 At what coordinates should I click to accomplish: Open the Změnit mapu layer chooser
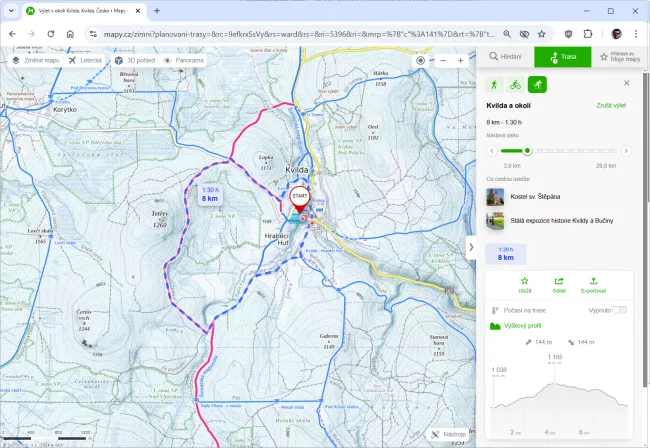click(x=38, y=60)
